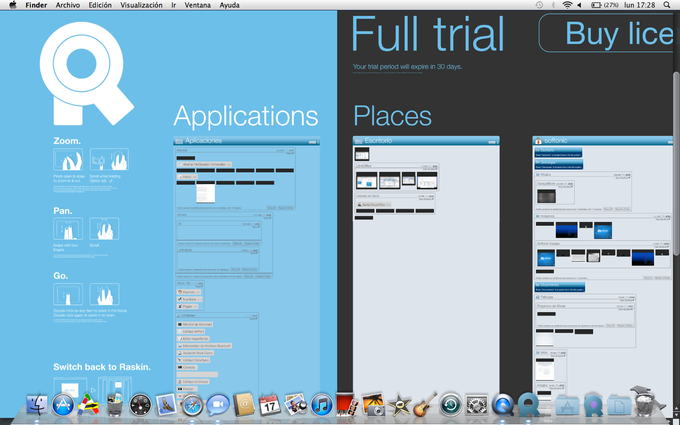Select the Documentos blue folder bar
The height and width of the screenshot is (425, 680).
559,287
